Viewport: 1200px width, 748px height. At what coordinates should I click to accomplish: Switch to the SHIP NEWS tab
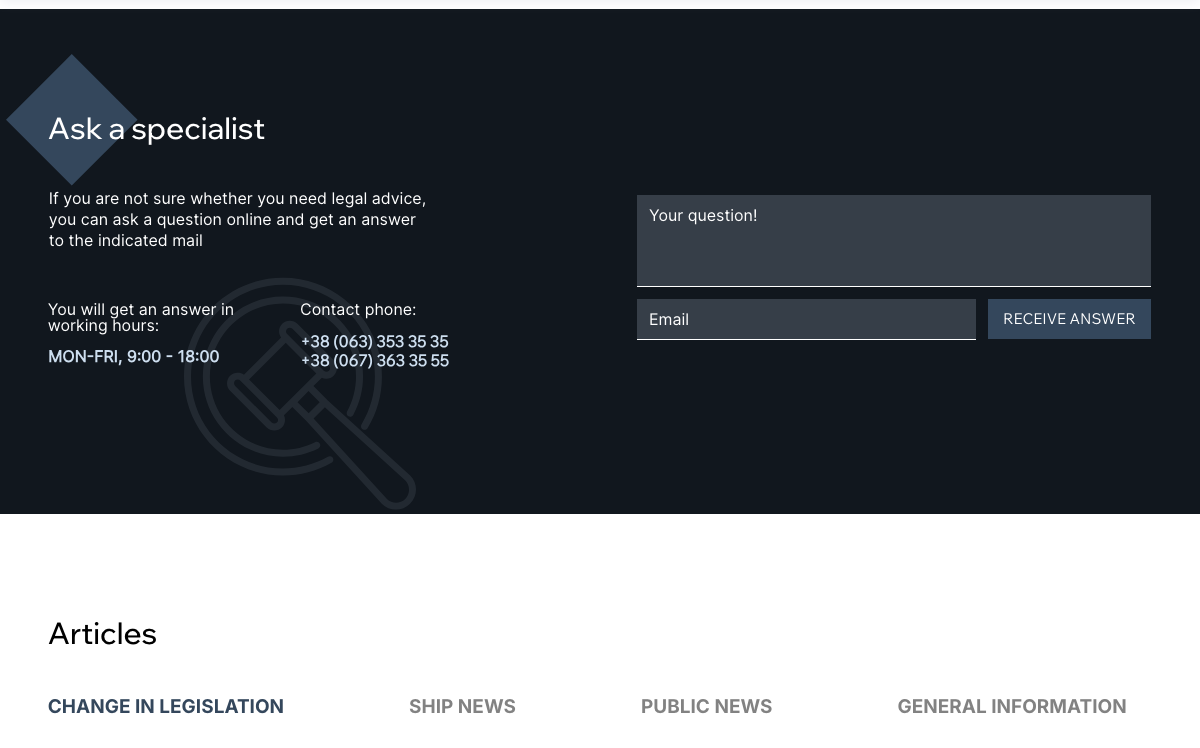pyautogui.click(x=462, y=706)
